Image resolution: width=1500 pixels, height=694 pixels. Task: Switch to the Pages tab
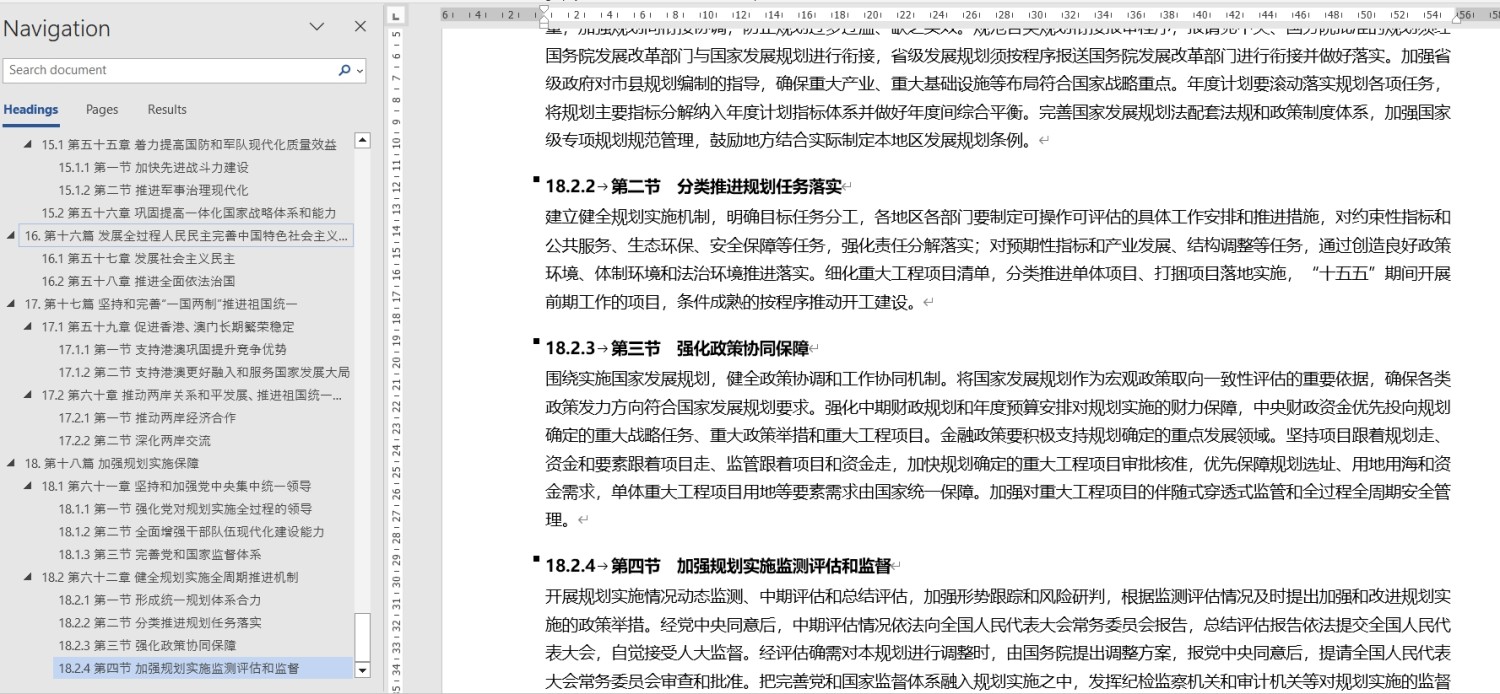pyautogui.click(x=102, y=110)
